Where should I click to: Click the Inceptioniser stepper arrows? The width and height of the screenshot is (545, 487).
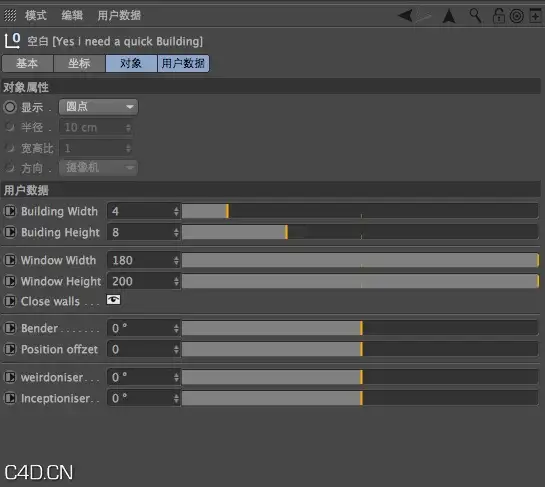tap(176, 398)
